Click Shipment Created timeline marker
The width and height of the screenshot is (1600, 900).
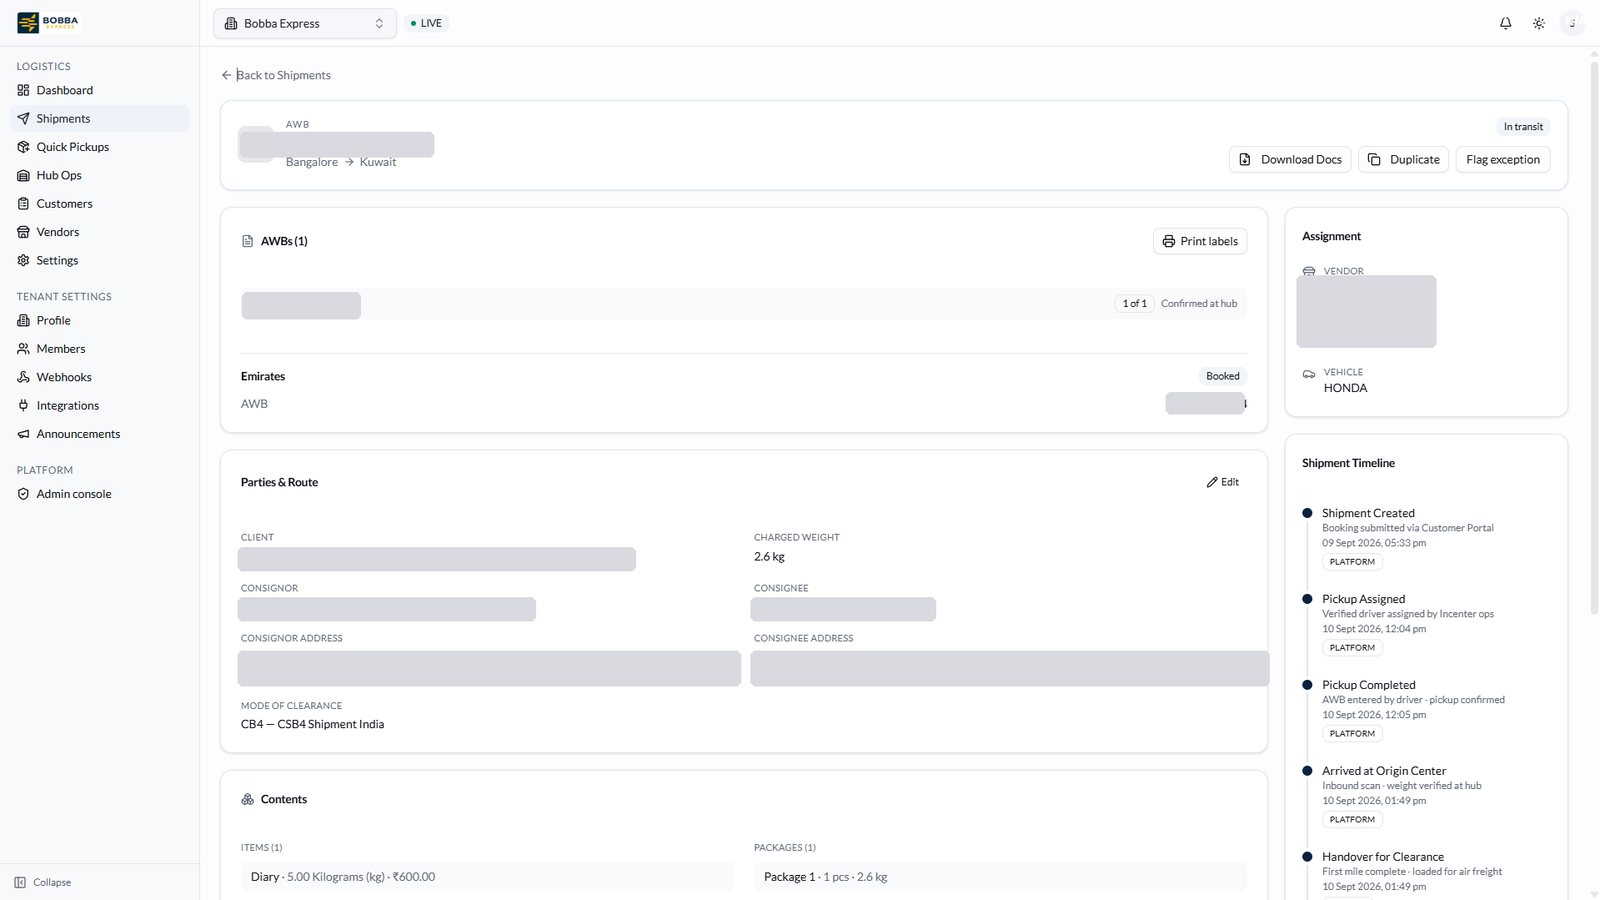[x=1307, y=513]
